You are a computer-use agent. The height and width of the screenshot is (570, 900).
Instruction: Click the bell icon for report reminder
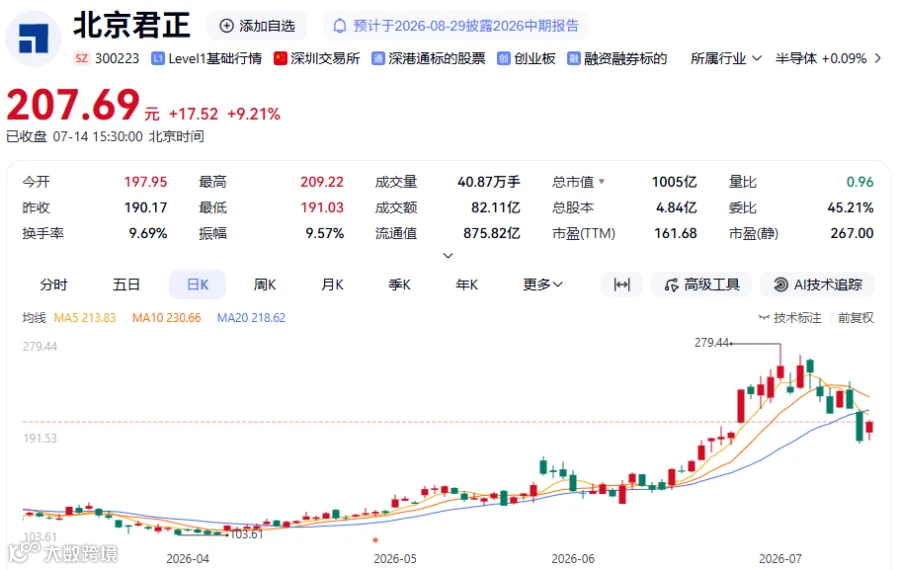[x=340, y=26]
